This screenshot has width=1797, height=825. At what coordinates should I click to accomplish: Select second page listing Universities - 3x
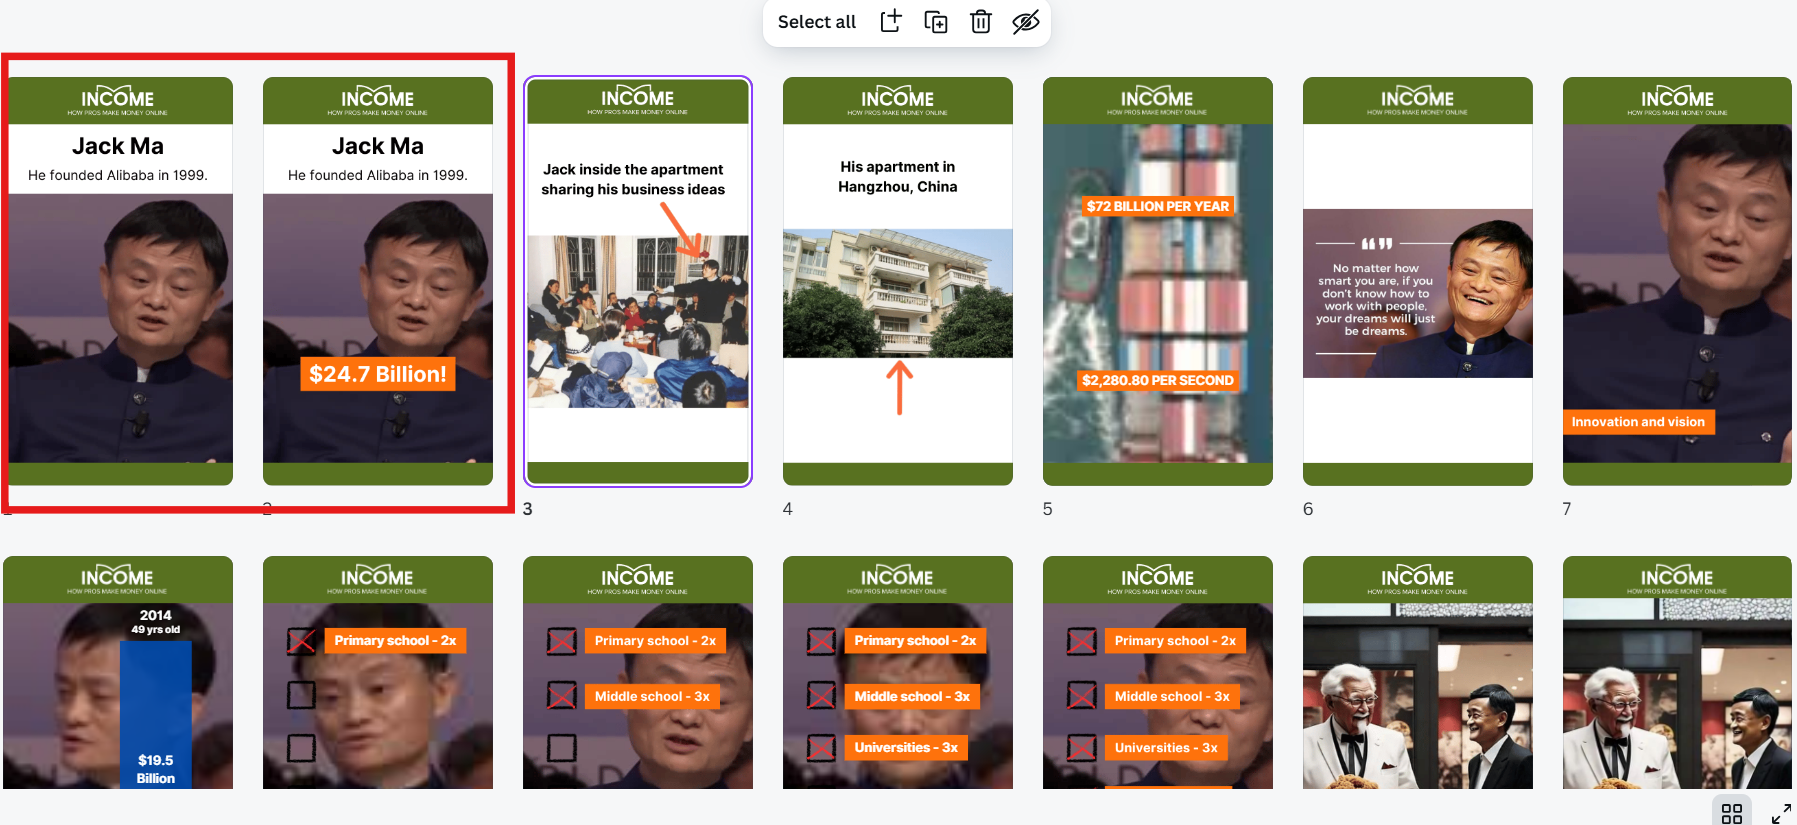pyautogui.click(x=1158, y=673)
